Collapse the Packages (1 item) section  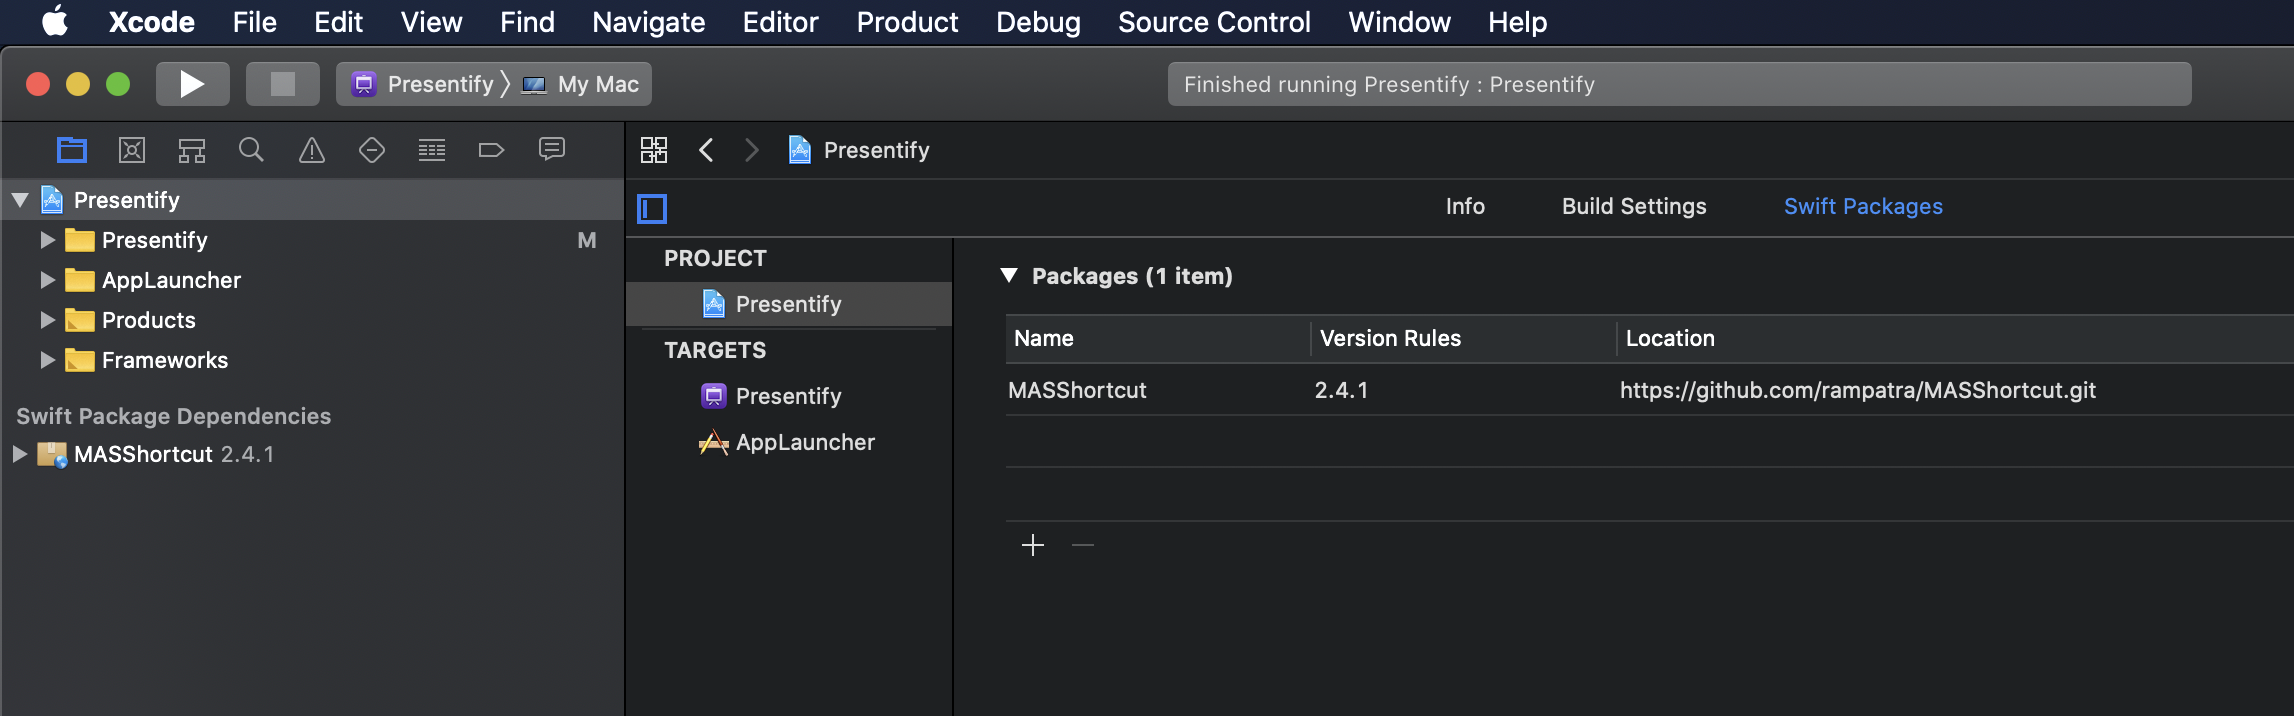click(x=1009, y=276)
